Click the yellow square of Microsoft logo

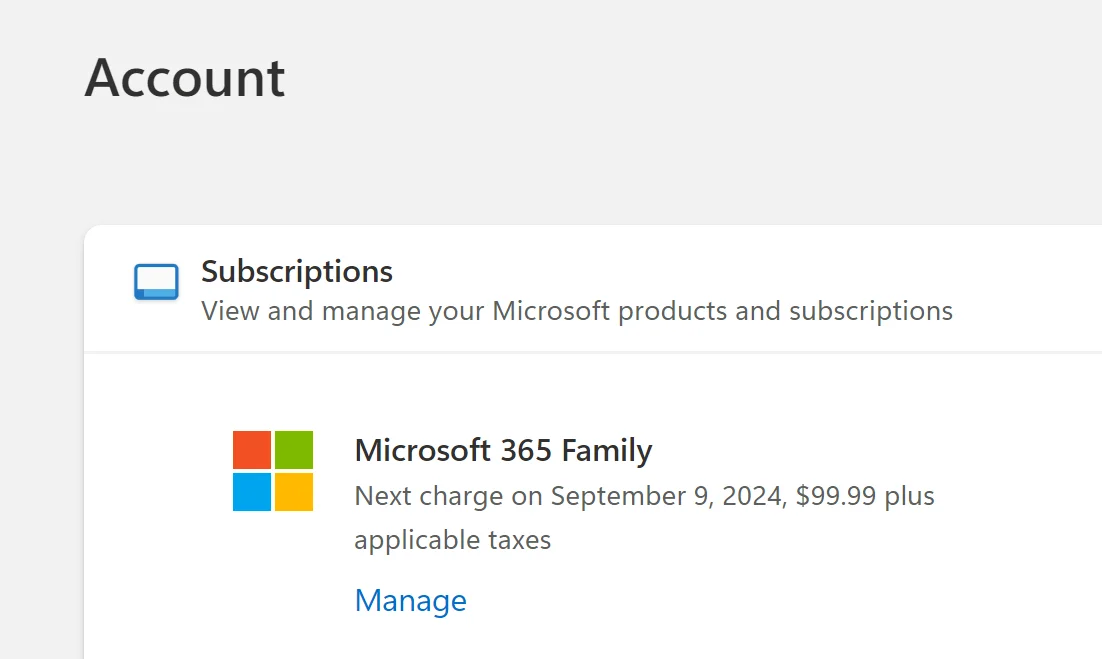pyautogui.click(x=294, y=492)
